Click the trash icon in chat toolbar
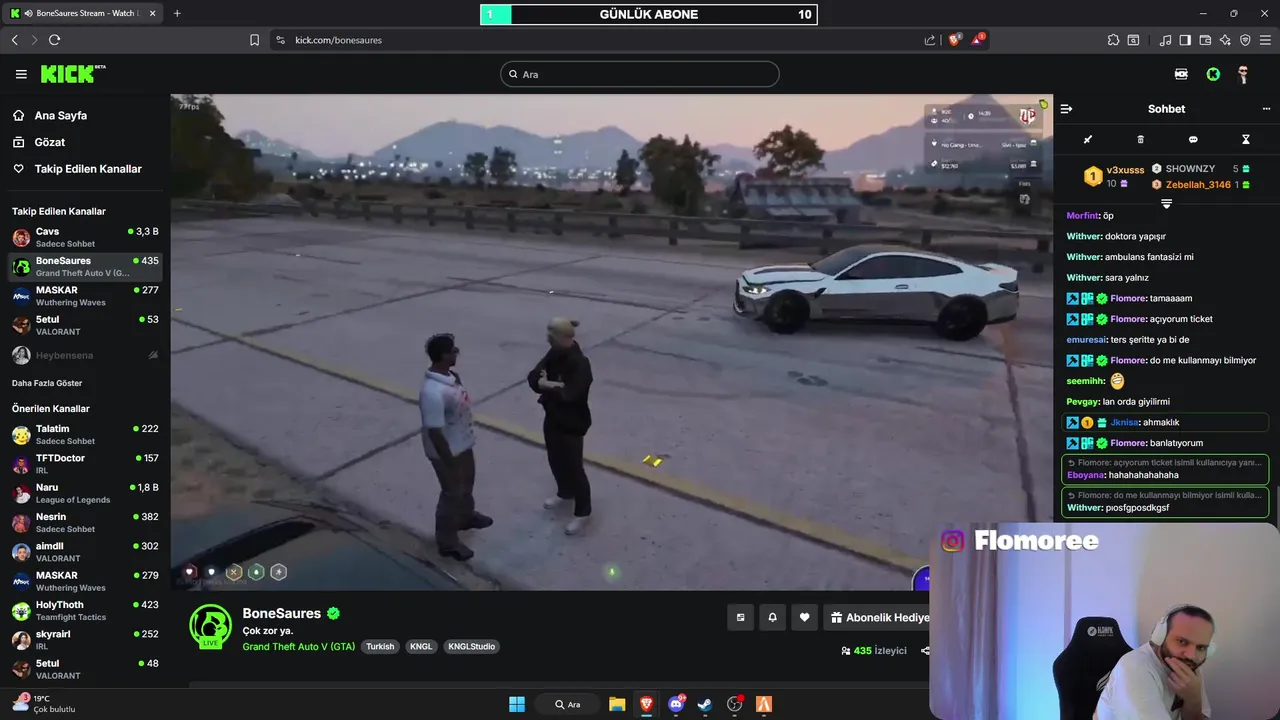Viewport: 1280px width, 720px height. [1140, 139]
